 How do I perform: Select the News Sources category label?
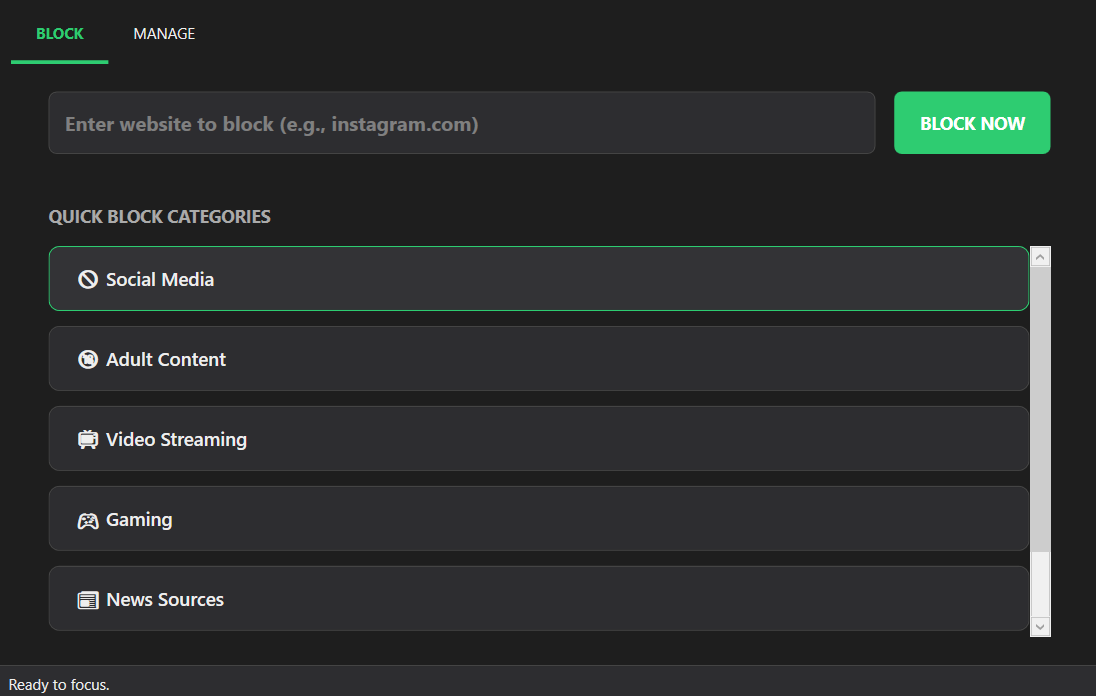(165, 600)
